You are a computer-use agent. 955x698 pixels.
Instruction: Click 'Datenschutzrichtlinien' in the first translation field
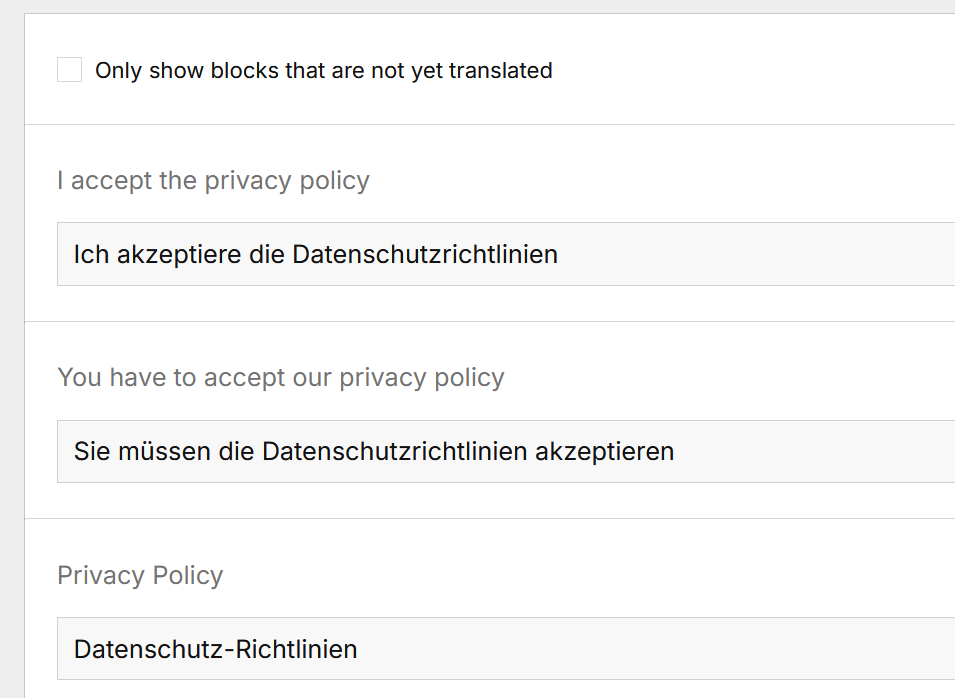point(425,255)
